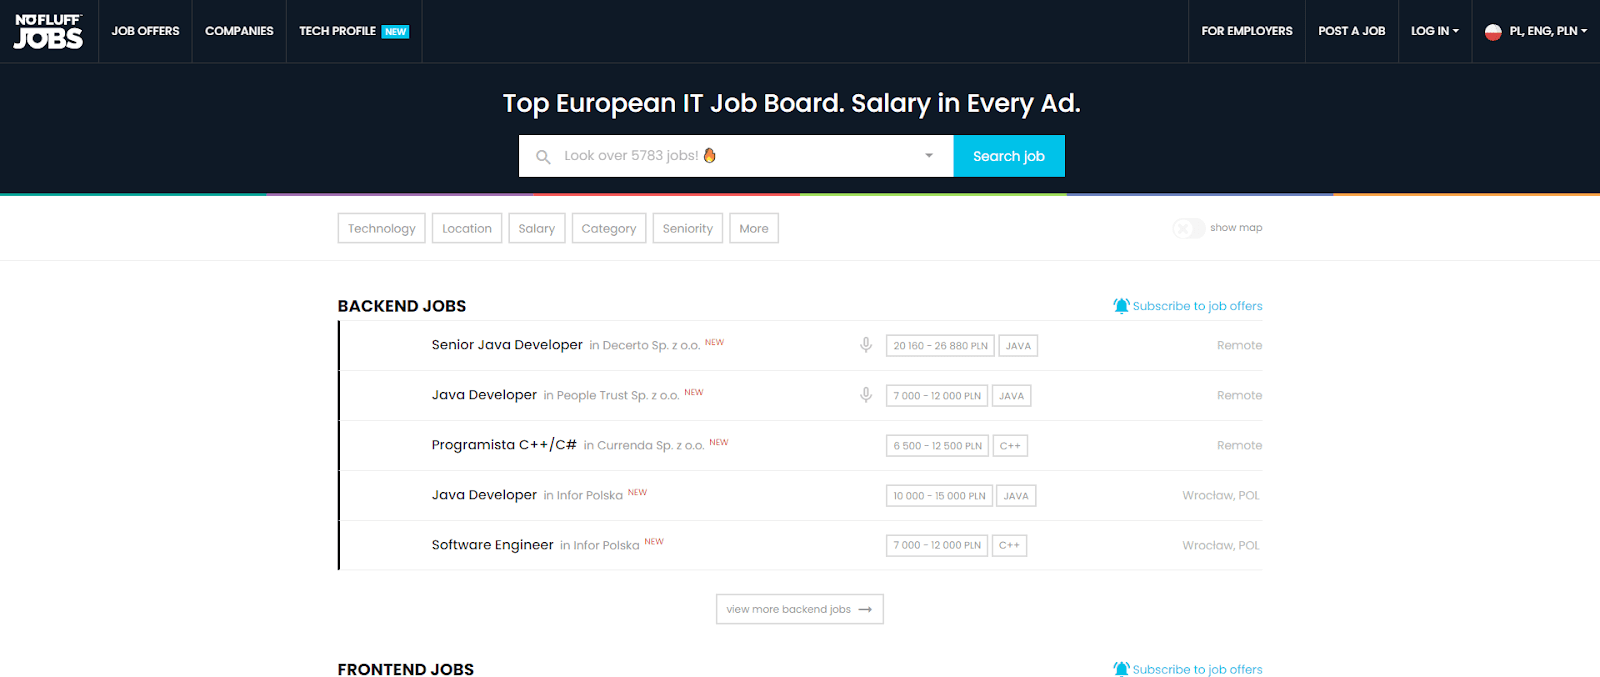The height and width of the screenshot is (677, 1600).
Task: Click the Remote label on Programista C++/C# row
Action: coord(1239,445)
